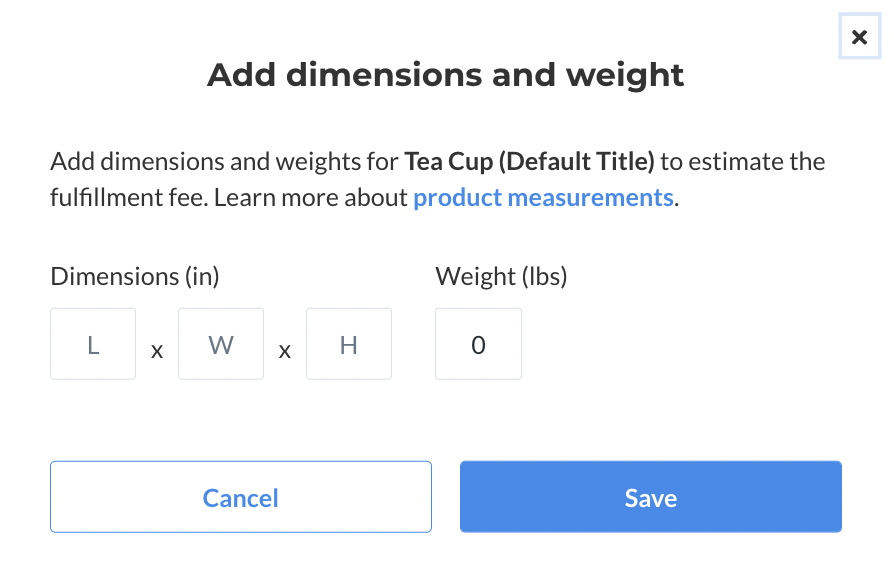Click the Weight (lbs) label
Image resolution: width=894 pixels, height=584 pixels.
click(x=501, y=277)
